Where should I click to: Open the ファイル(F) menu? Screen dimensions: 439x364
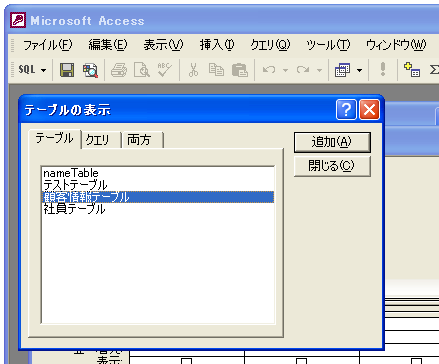[x=48, y=45]
